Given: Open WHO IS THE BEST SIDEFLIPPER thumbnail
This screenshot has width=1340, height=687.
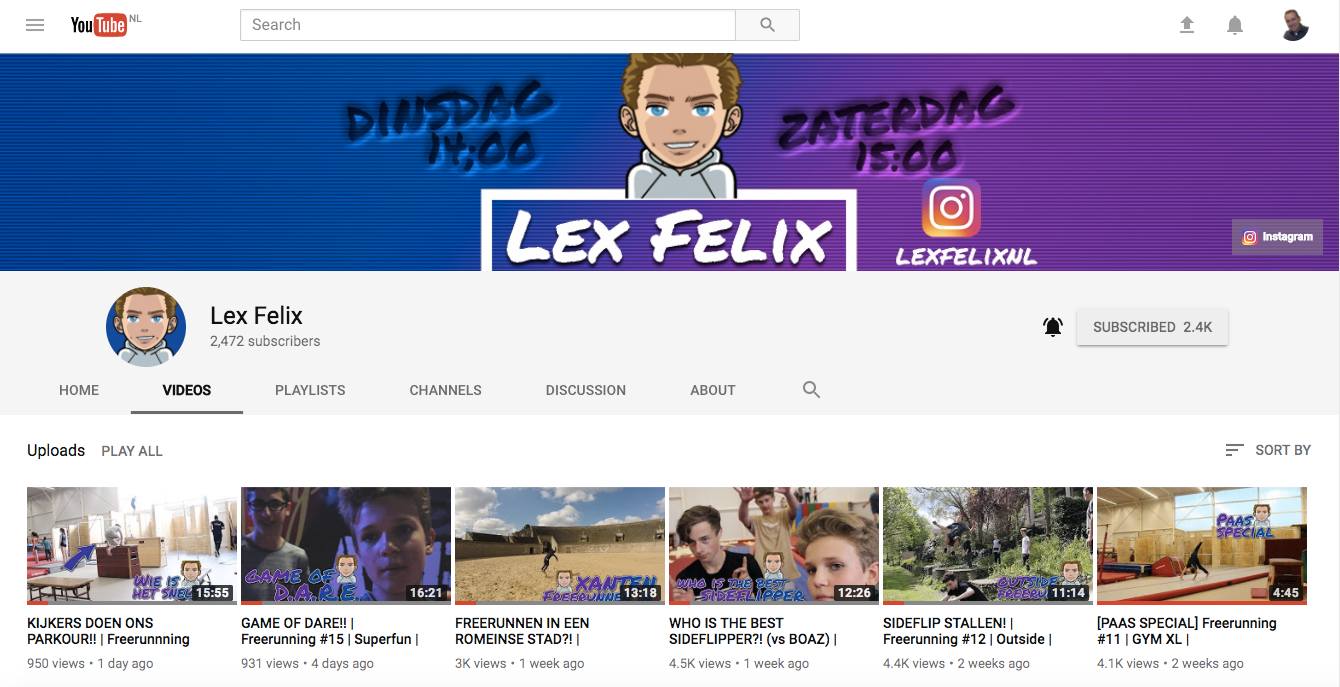Looking at the screenshot, I should click(773, 545).
